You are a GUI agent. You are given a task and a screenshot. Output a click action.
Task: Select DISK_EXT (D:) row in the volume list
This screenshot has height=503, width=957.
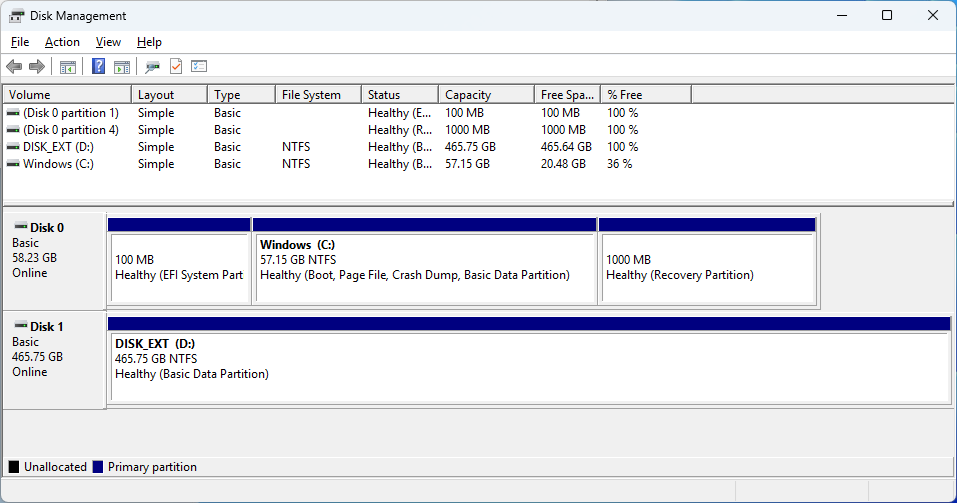58,147
